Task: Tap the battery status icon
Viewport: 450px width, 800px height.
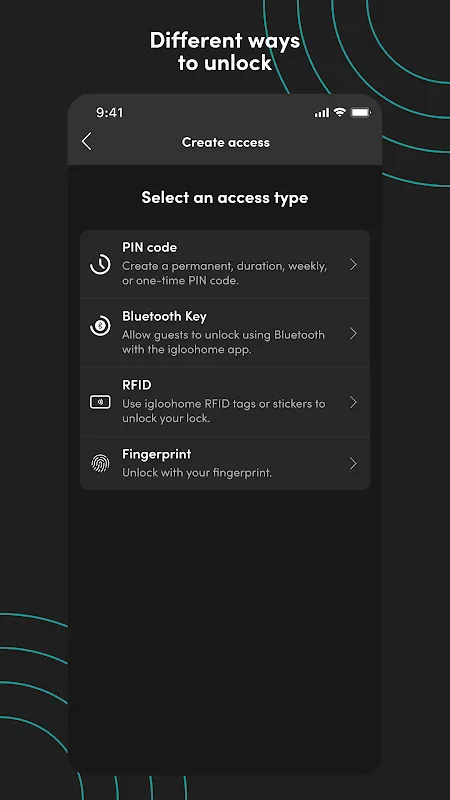Action: [x=361, y=112]
